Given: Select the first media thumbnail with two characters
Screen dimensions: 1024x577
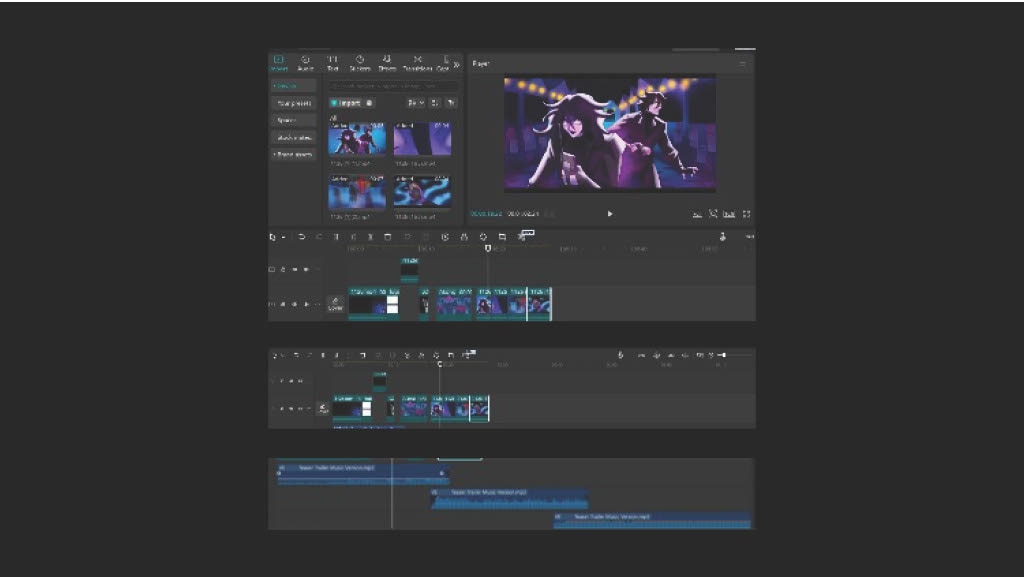Looking at the screenshot, I should click(x=357, y=138).
